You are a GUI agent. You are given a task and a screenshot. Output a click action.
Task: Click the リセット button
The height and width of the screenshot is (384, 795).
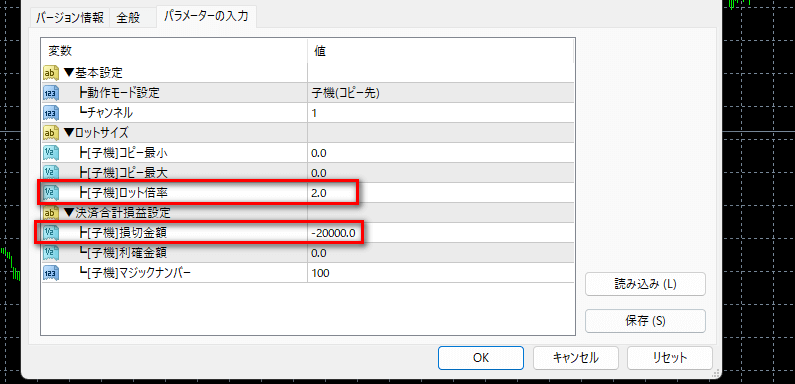pos(669,358)
